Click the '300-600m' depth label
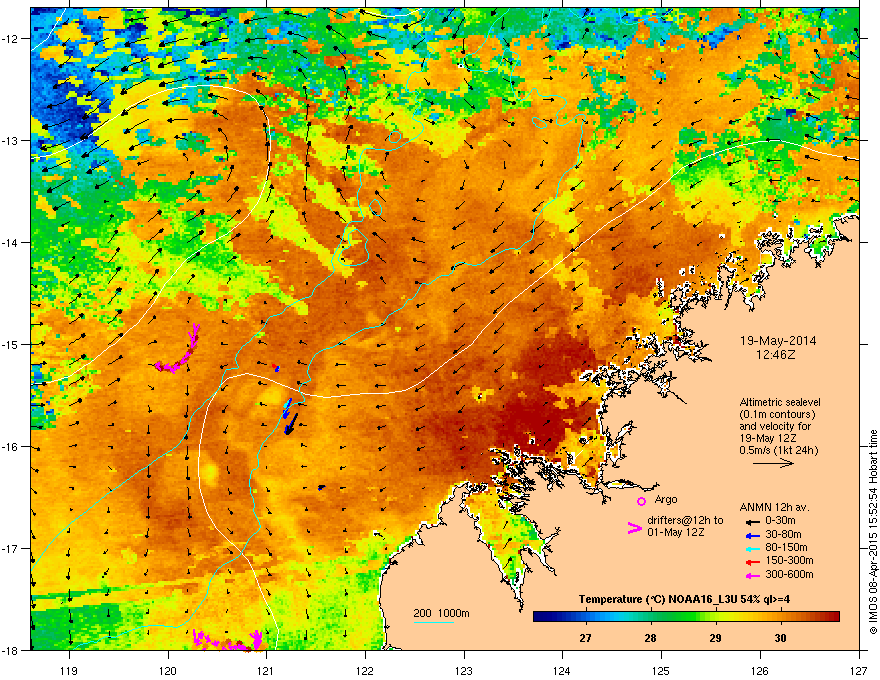 tap(789, 574)
